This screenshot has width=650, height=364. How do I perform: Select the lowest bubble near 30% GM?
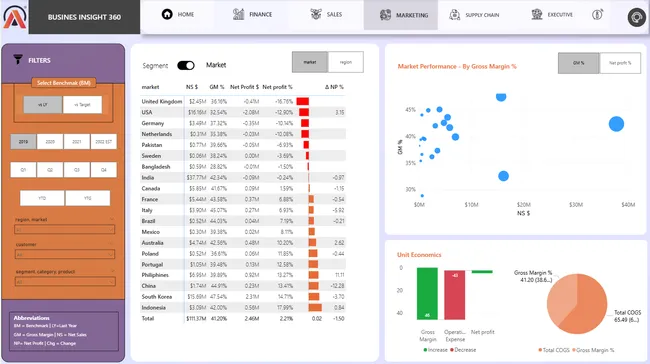(x=422, y=195)
